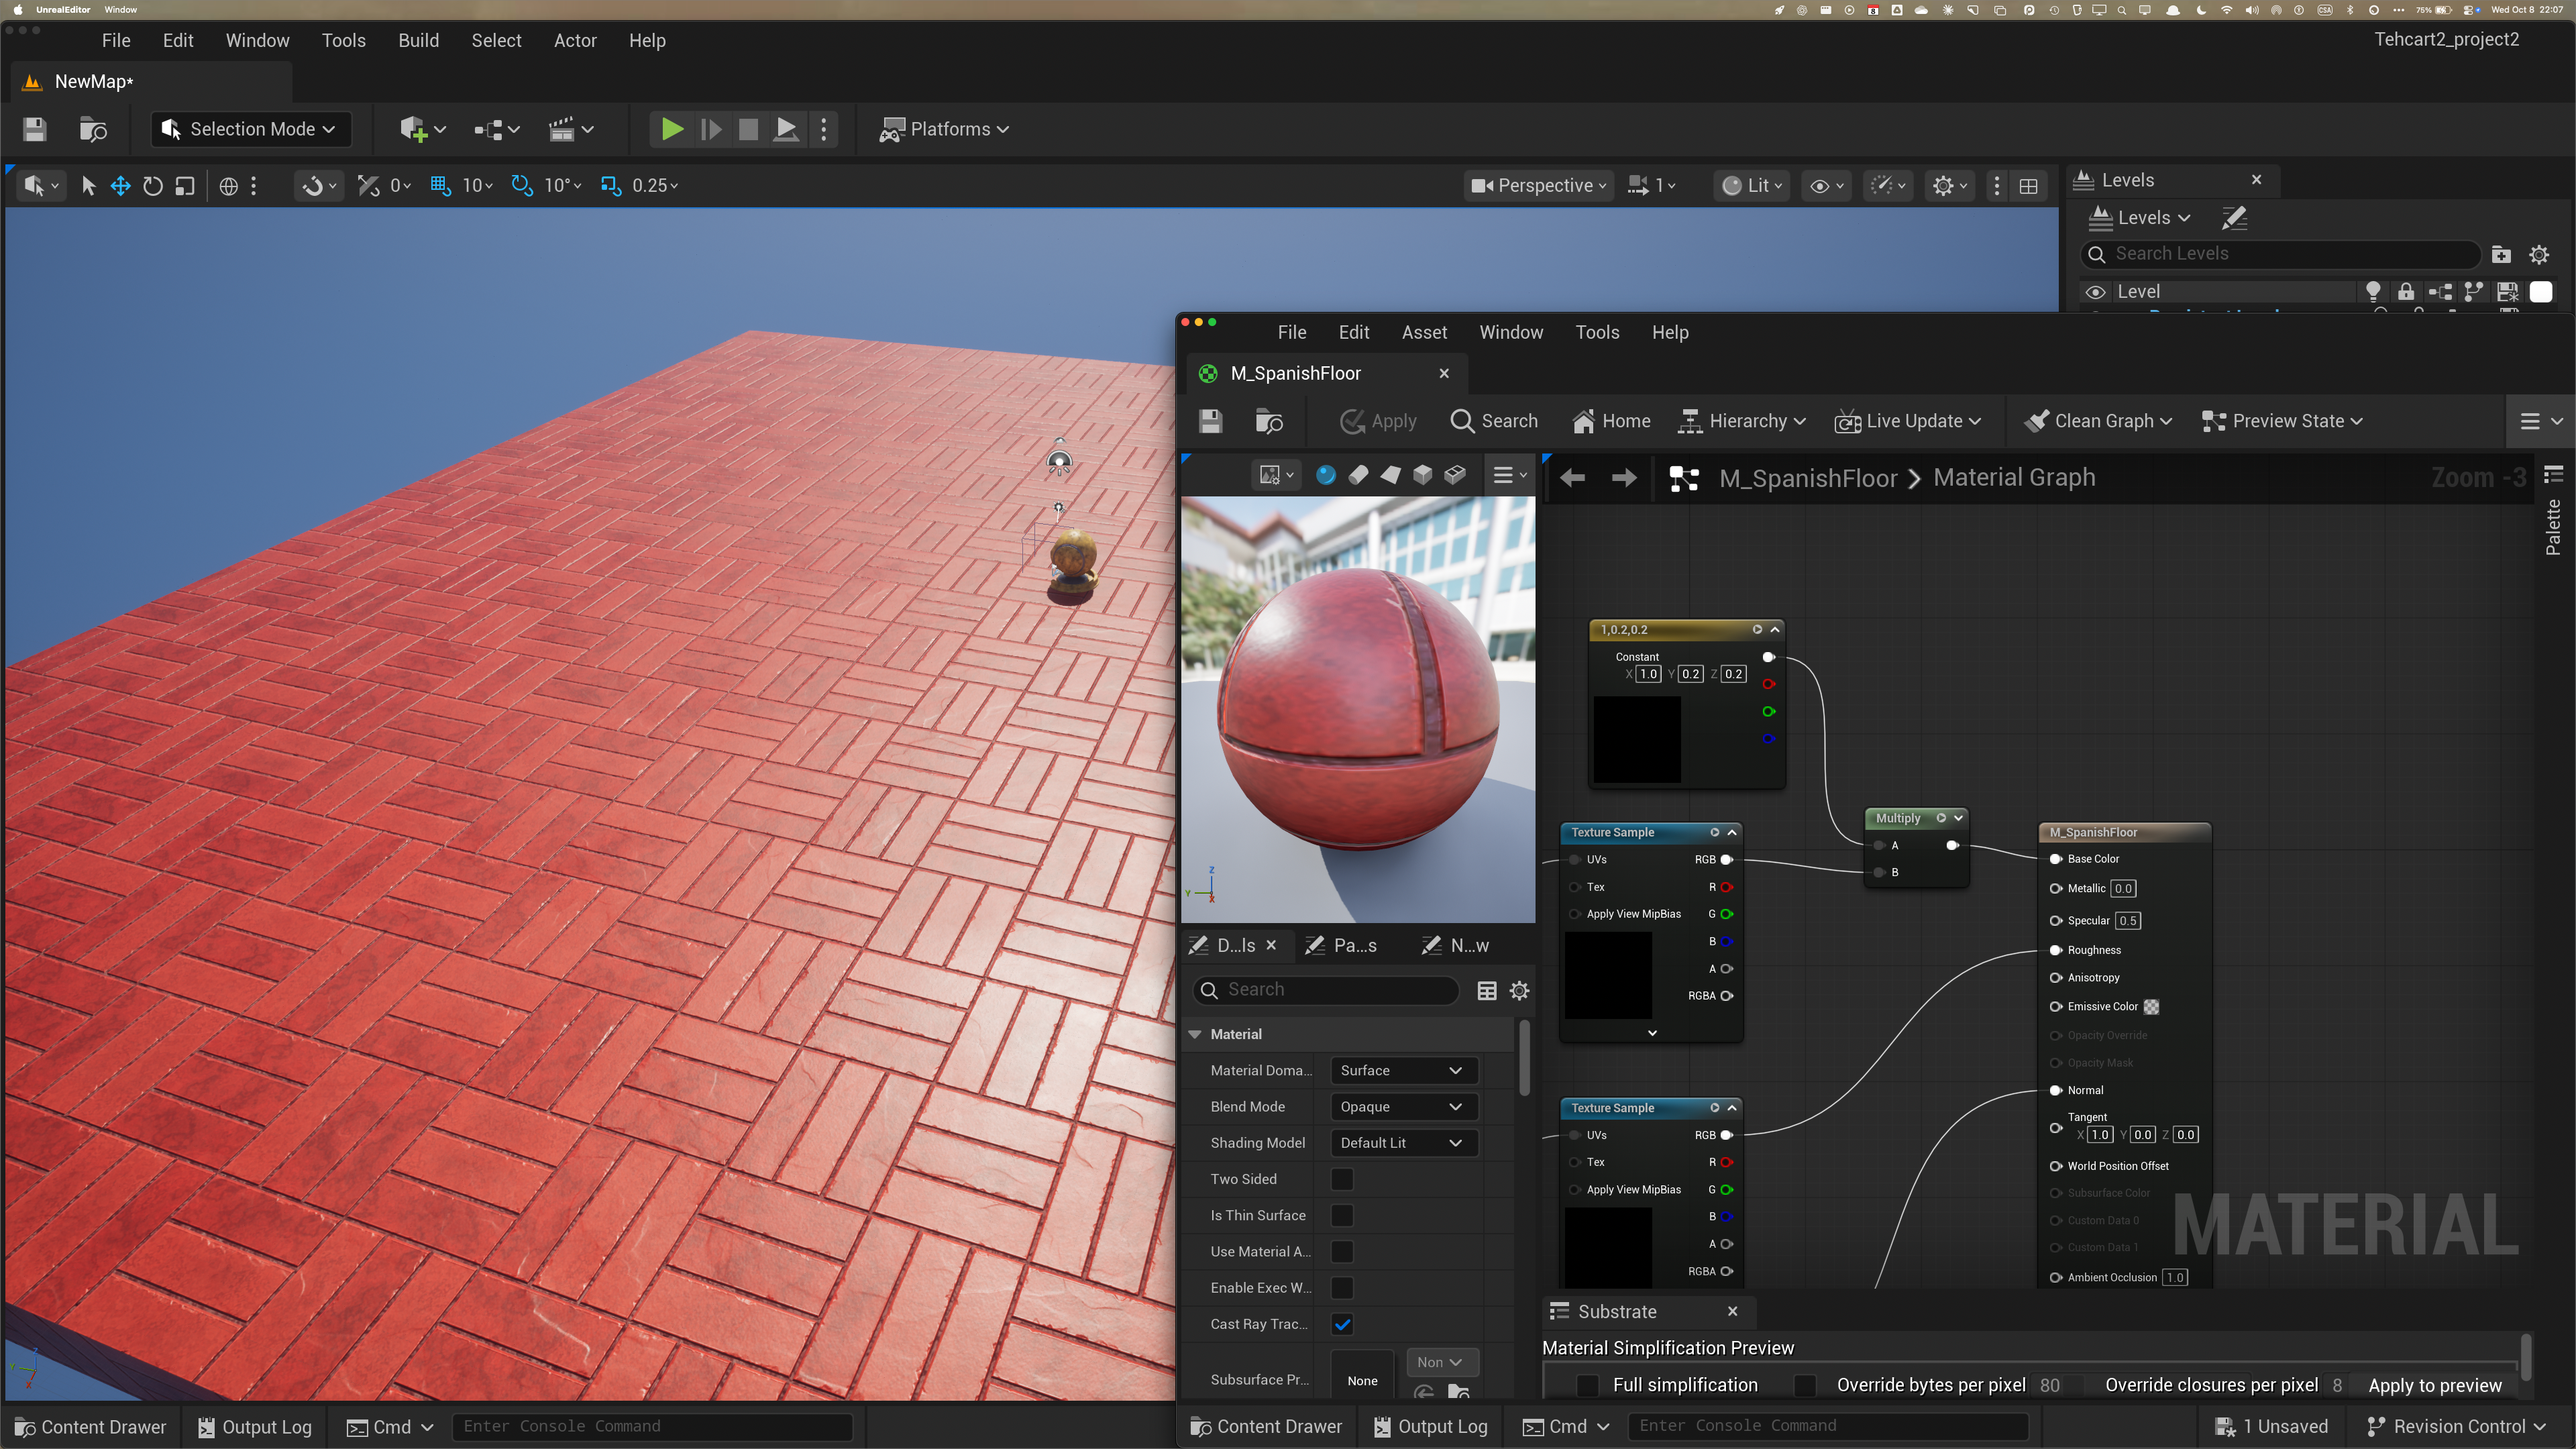2576x1449 pixels.
Task: Click the Constant node color preview swatch
Action: tap(1637, 739)
